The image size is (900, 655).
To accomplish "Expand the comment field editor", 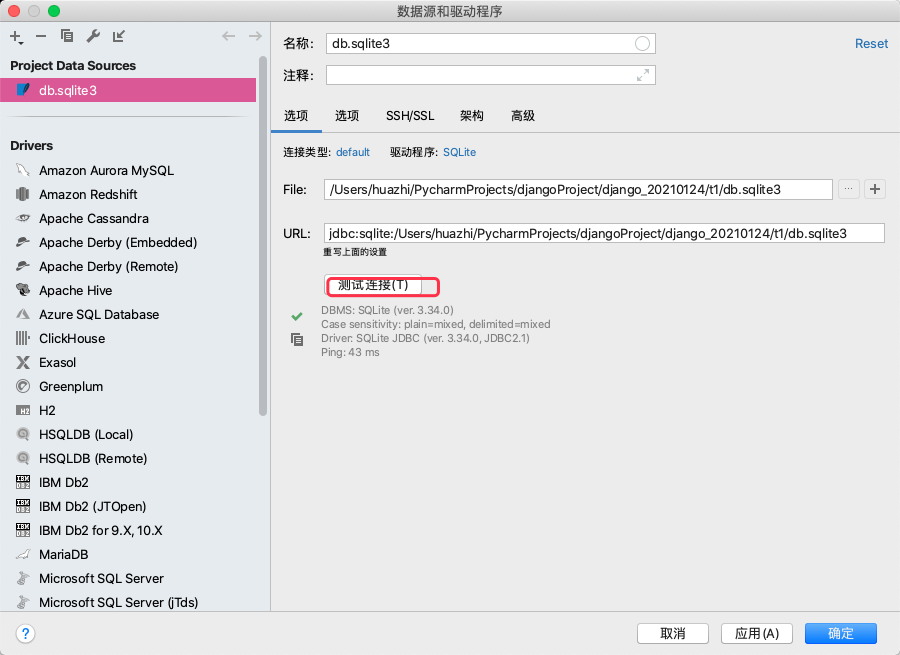I will click(x=643, y=75).
